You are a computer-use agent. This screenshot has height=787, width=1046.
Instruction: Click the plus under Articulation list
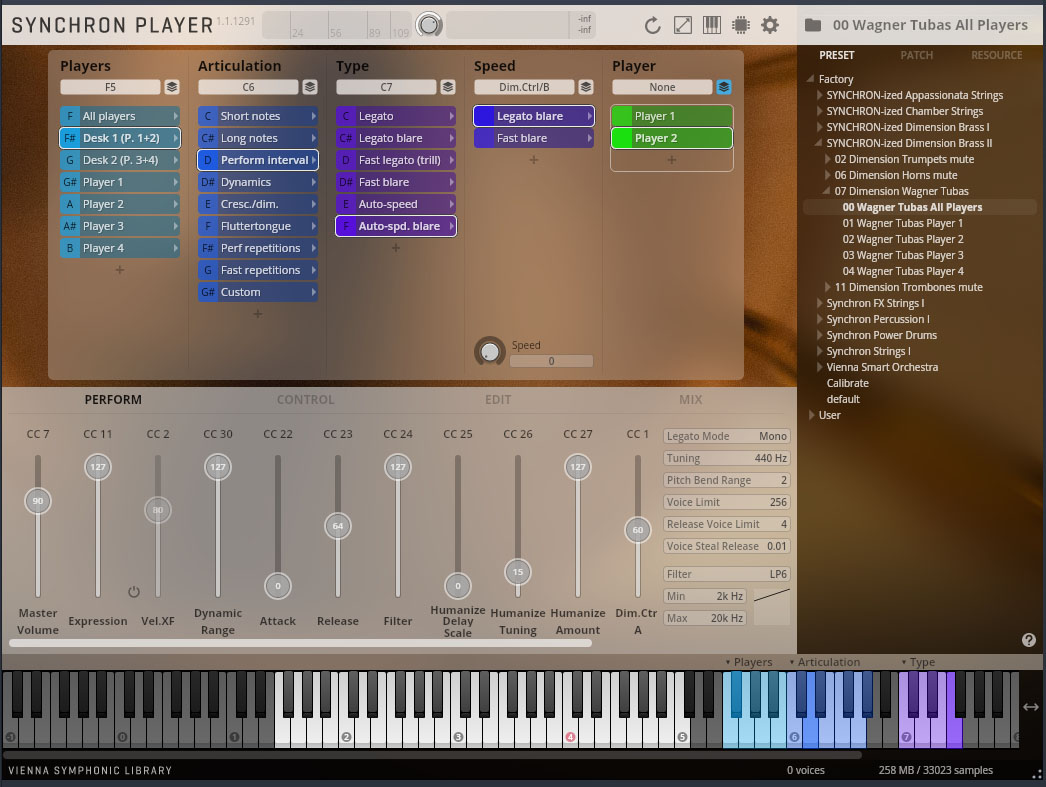(x=257, y=313)
